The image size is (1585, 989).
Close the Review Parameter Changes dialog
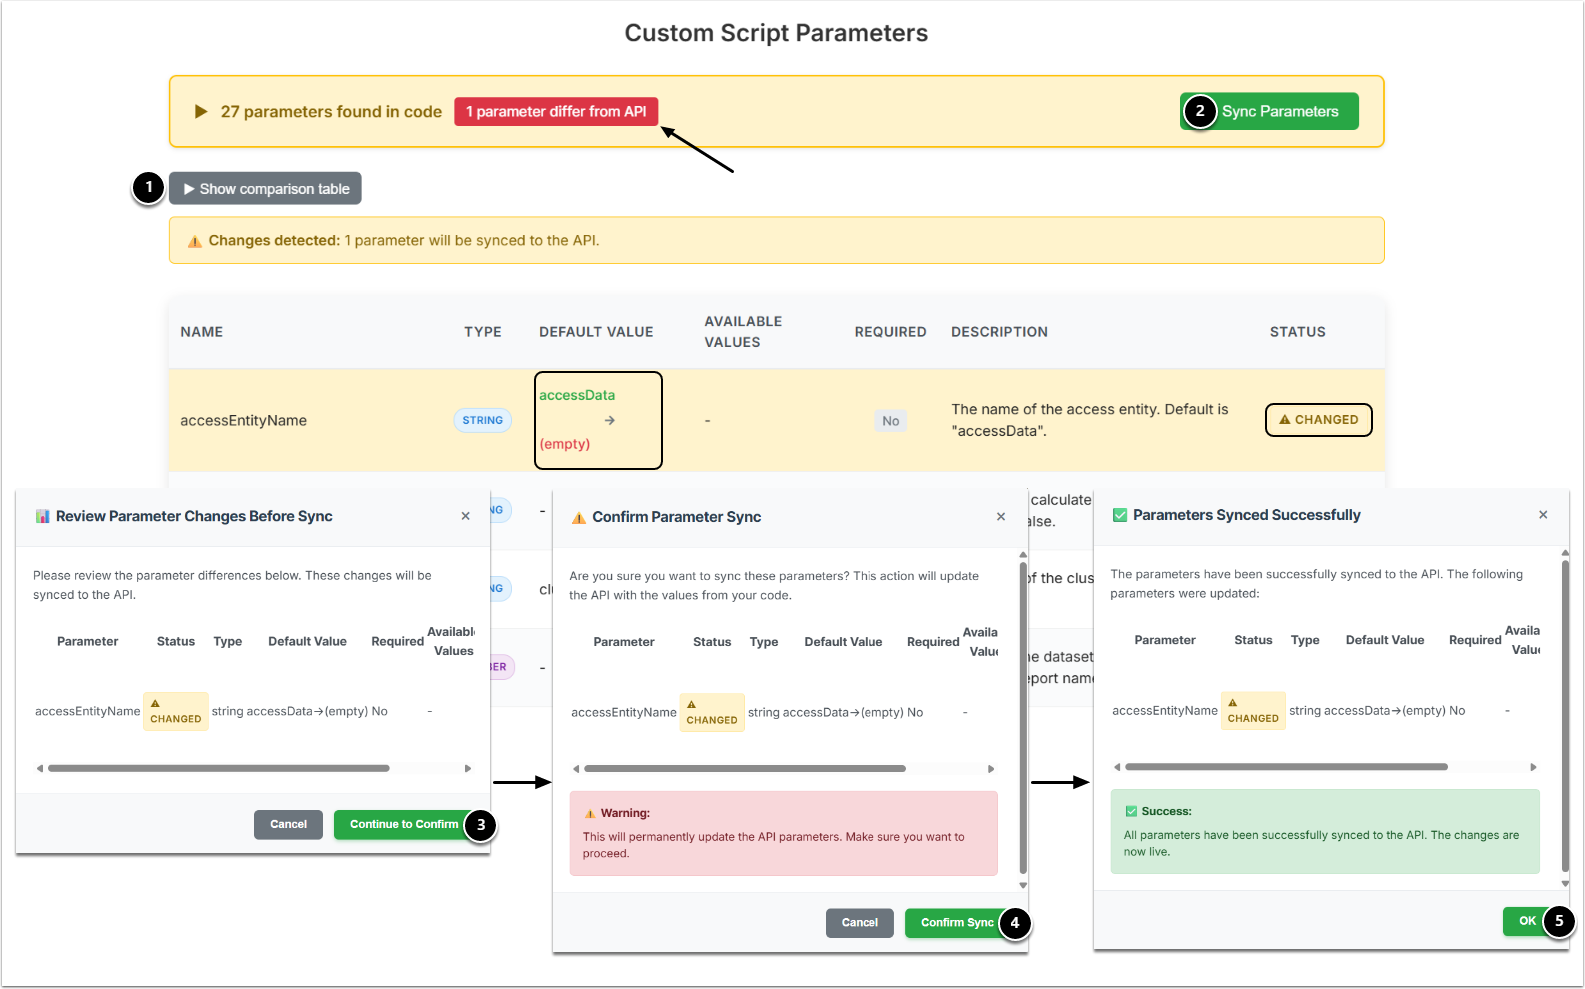(x=465, y=516)
